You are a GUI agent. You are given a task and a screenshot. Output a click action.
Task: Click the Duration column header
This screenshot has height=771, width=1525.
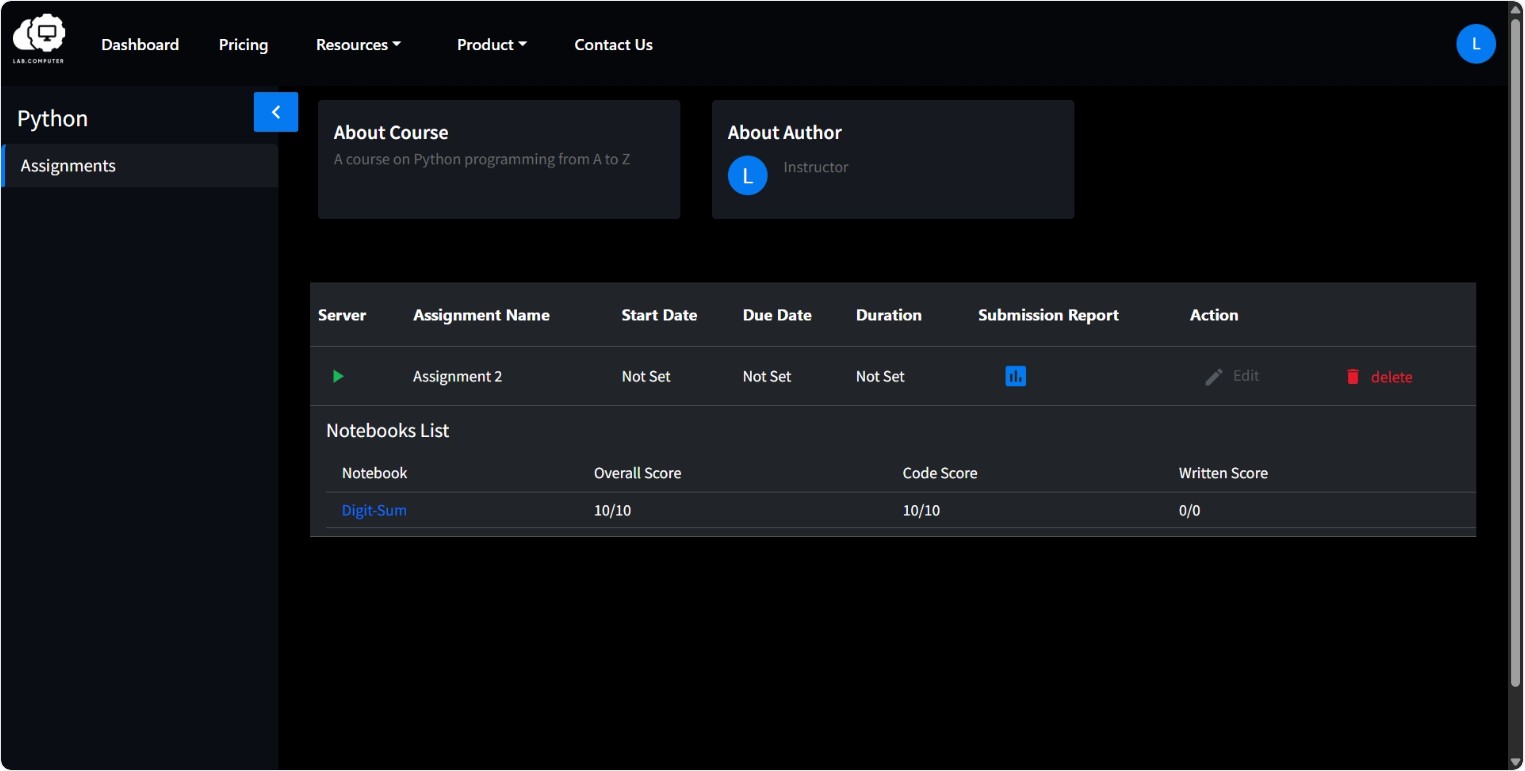tap(889, 315)
